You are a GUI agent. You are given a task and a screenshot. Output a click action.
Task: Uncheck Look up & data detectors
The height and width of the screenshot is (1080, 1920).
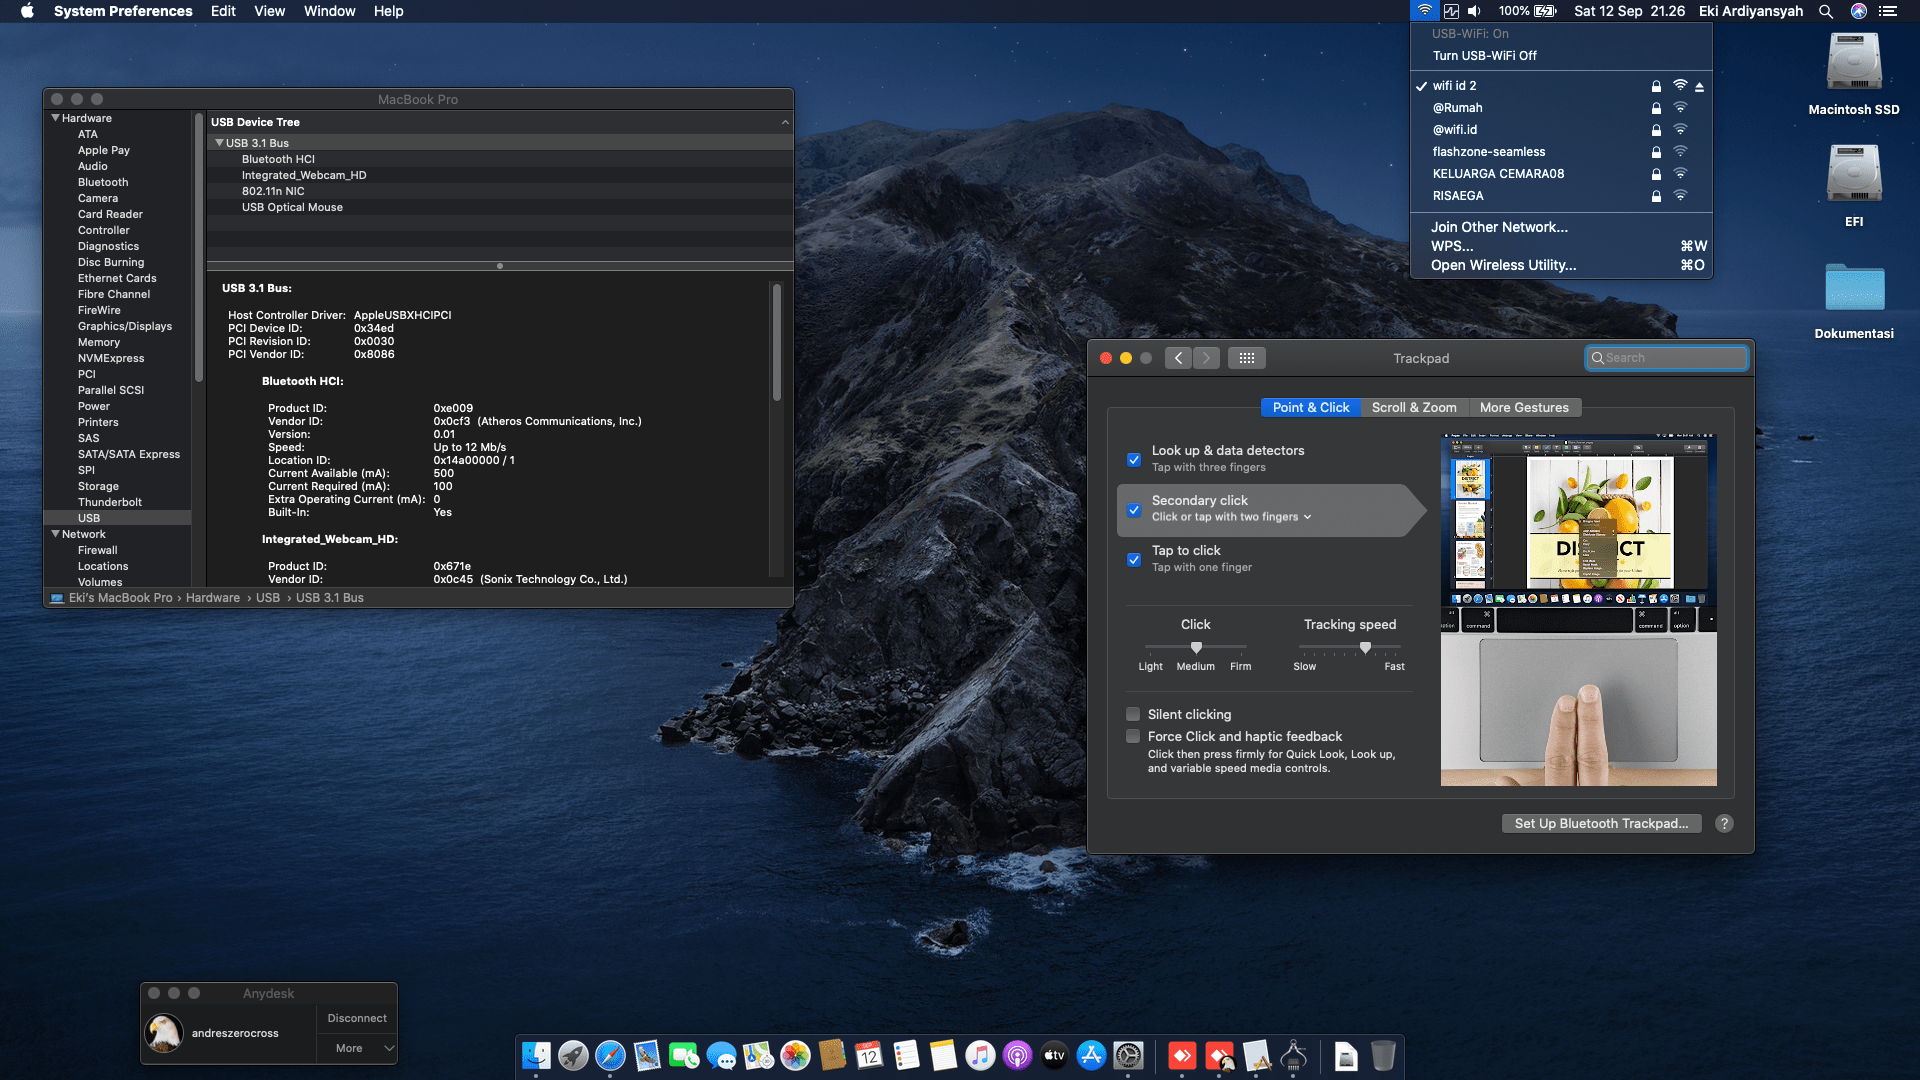point(1134,460)
